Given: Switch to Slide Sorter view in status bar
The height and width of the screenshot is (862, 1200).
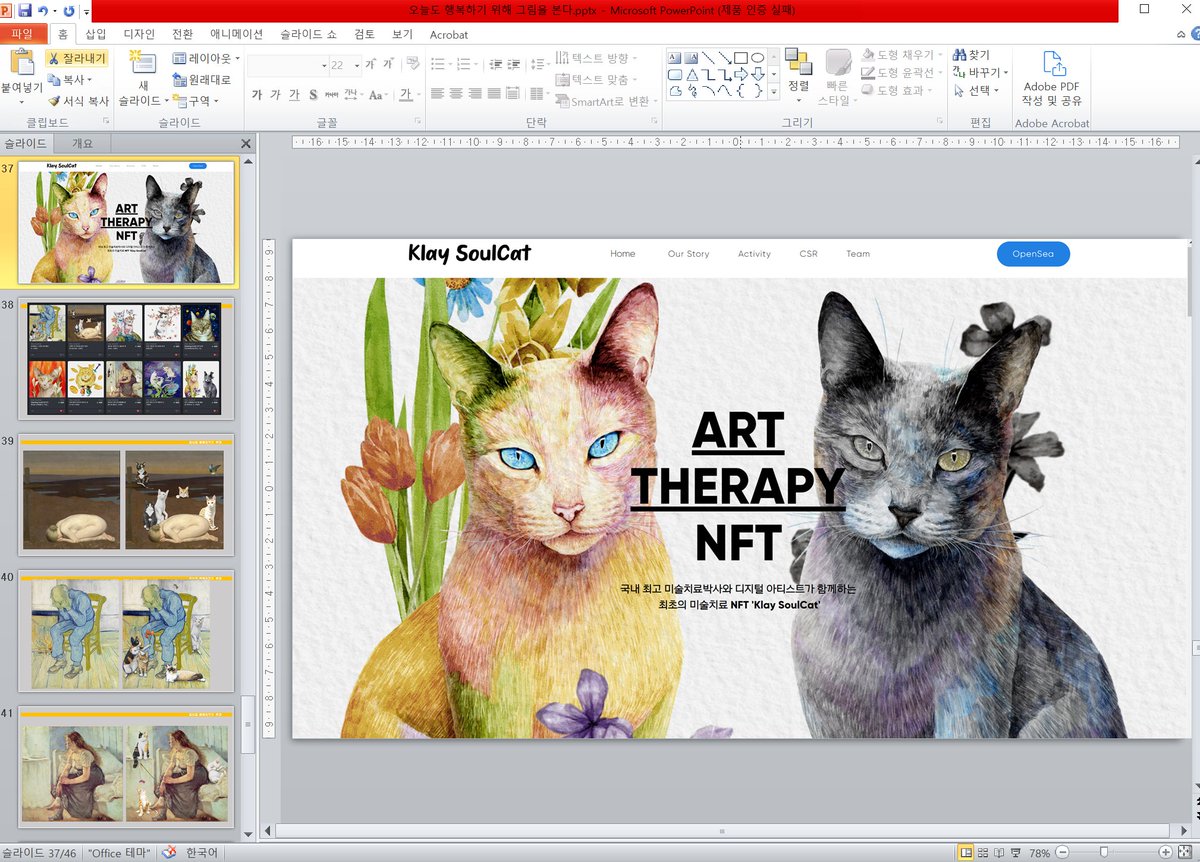Looking at the screenshot, I should click(984, 853).
